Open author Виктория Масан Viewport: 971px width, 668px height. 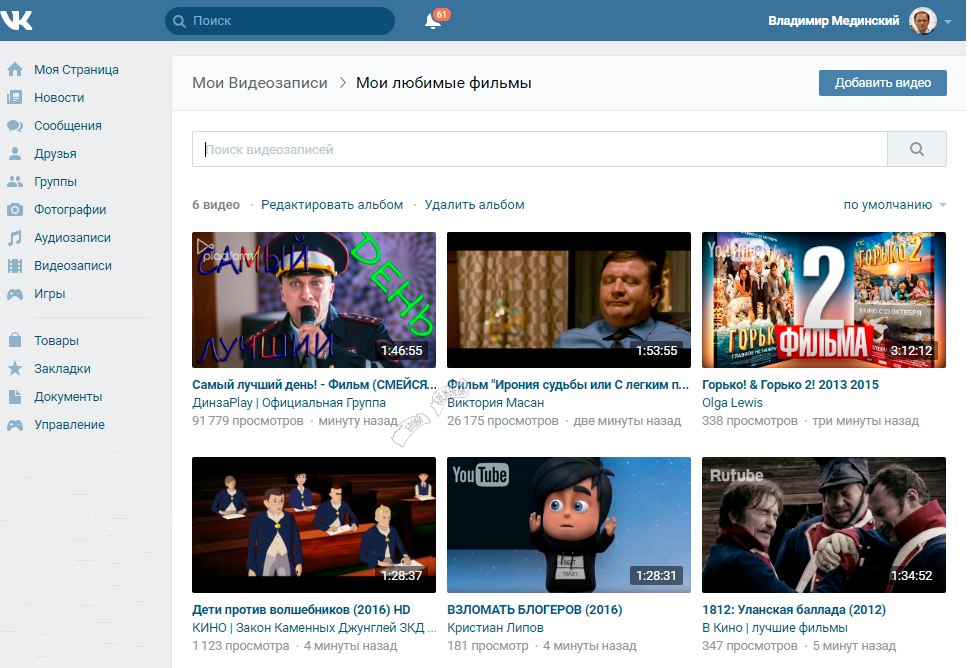[x=495, y=402]
